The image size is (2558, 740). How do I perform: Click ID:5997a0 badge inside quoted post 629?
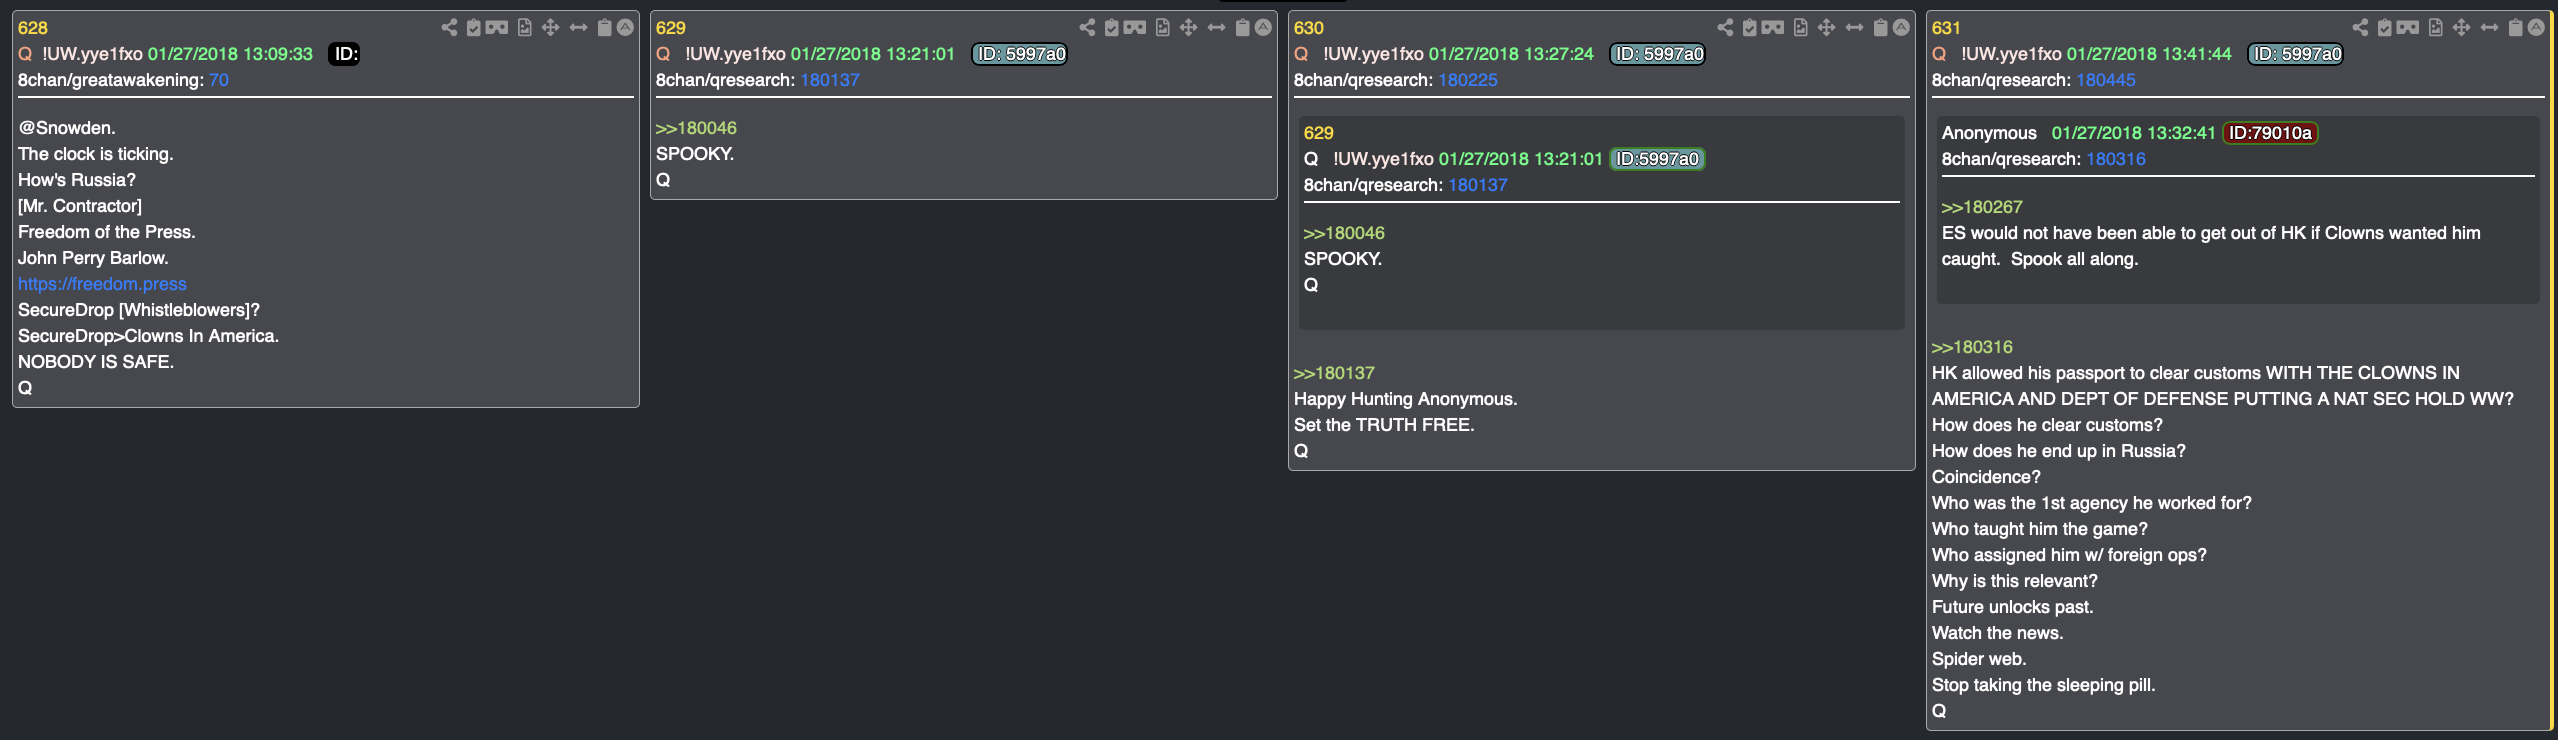click(1657, 159)
